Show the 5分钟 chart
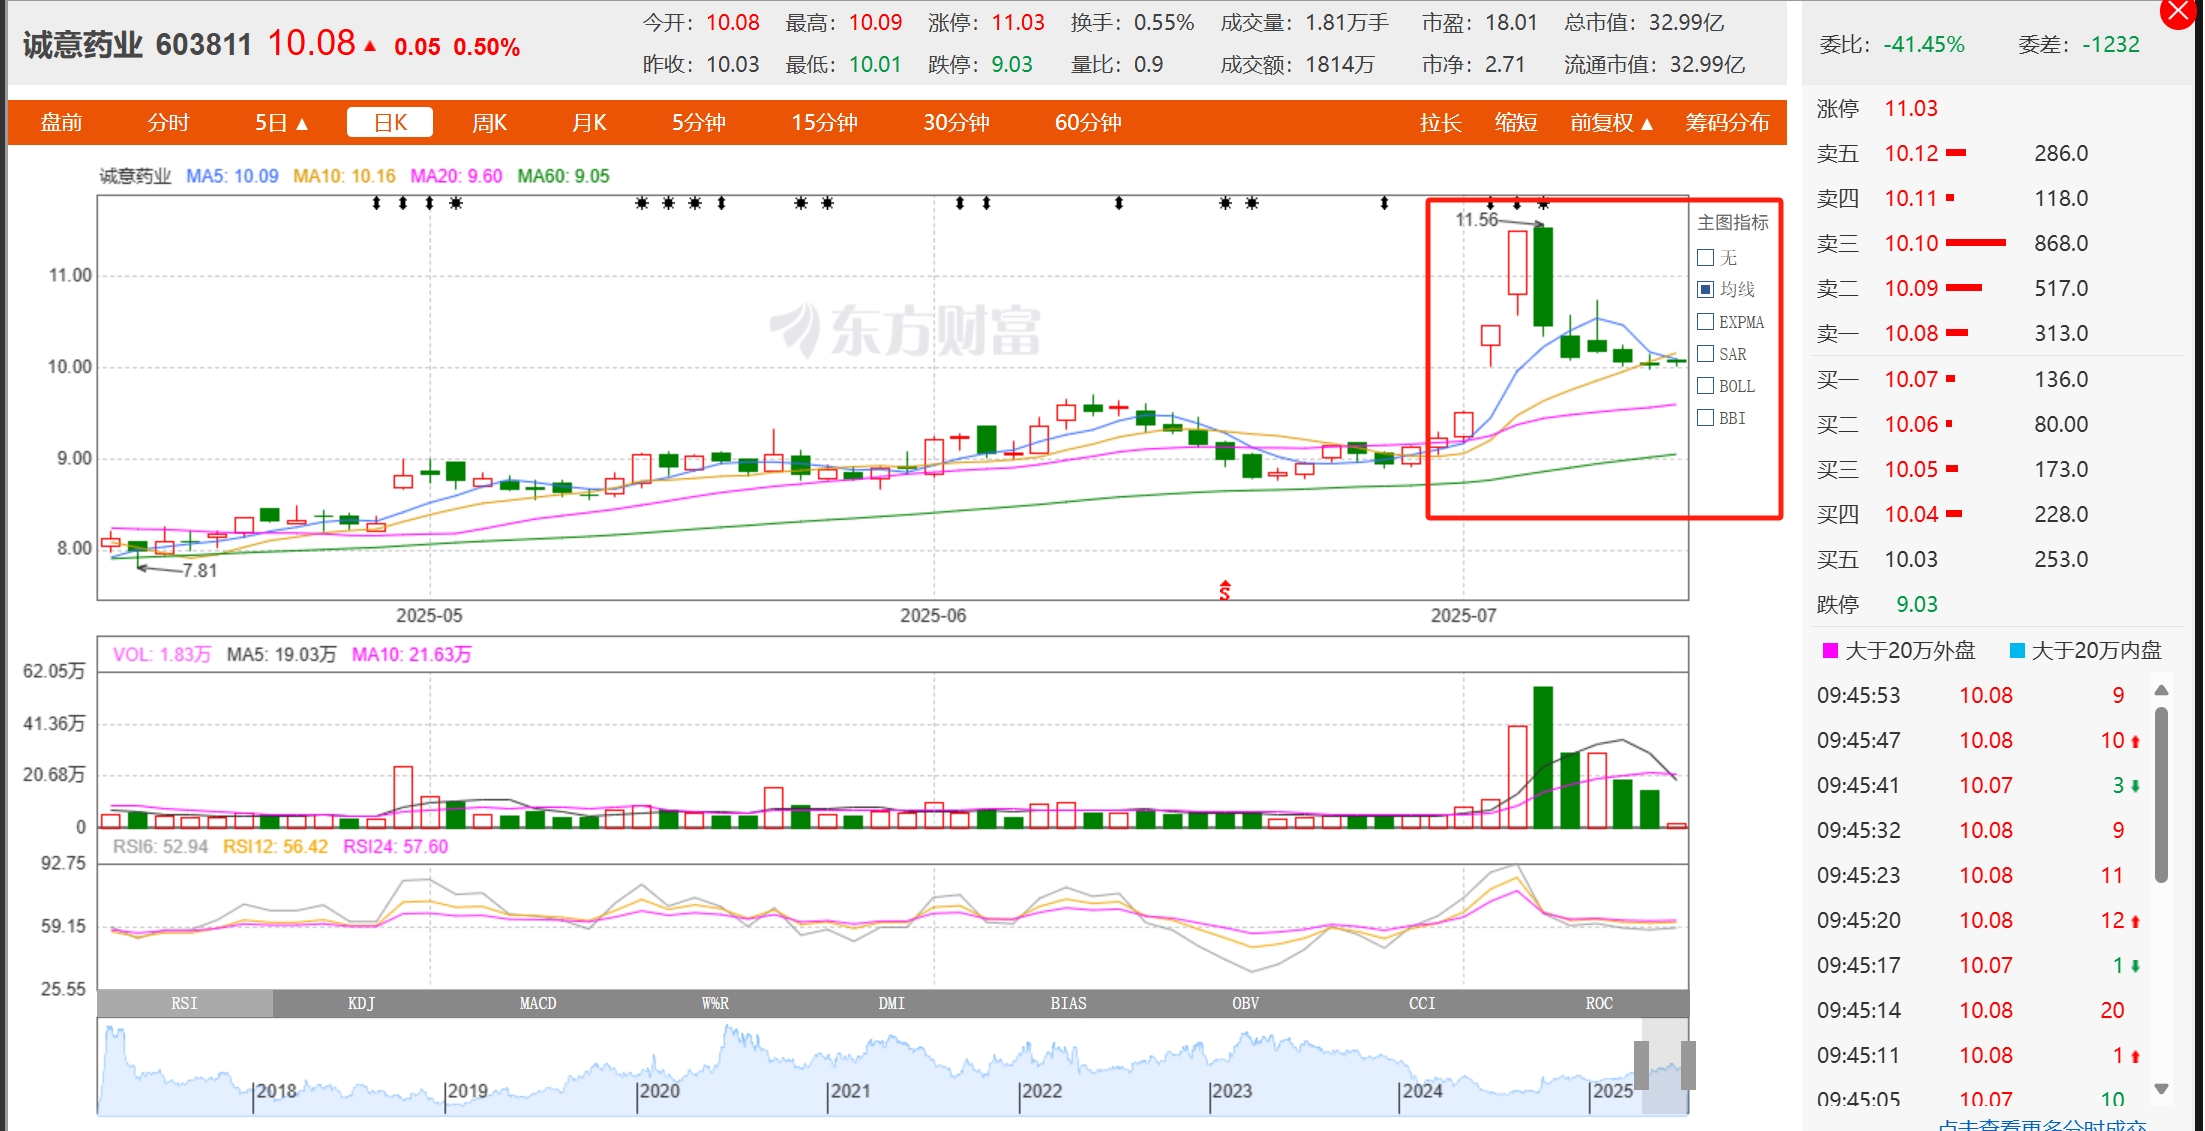Viewport: 2205px width, 1131px height. [x=698, y=122]
